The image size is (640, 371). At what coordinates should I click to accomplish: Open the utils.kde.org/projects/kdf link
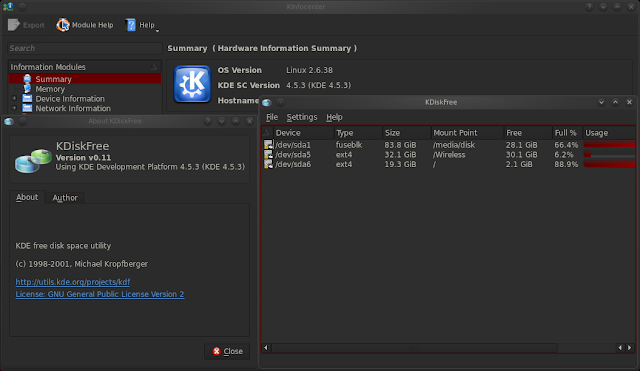click(73, 282)
